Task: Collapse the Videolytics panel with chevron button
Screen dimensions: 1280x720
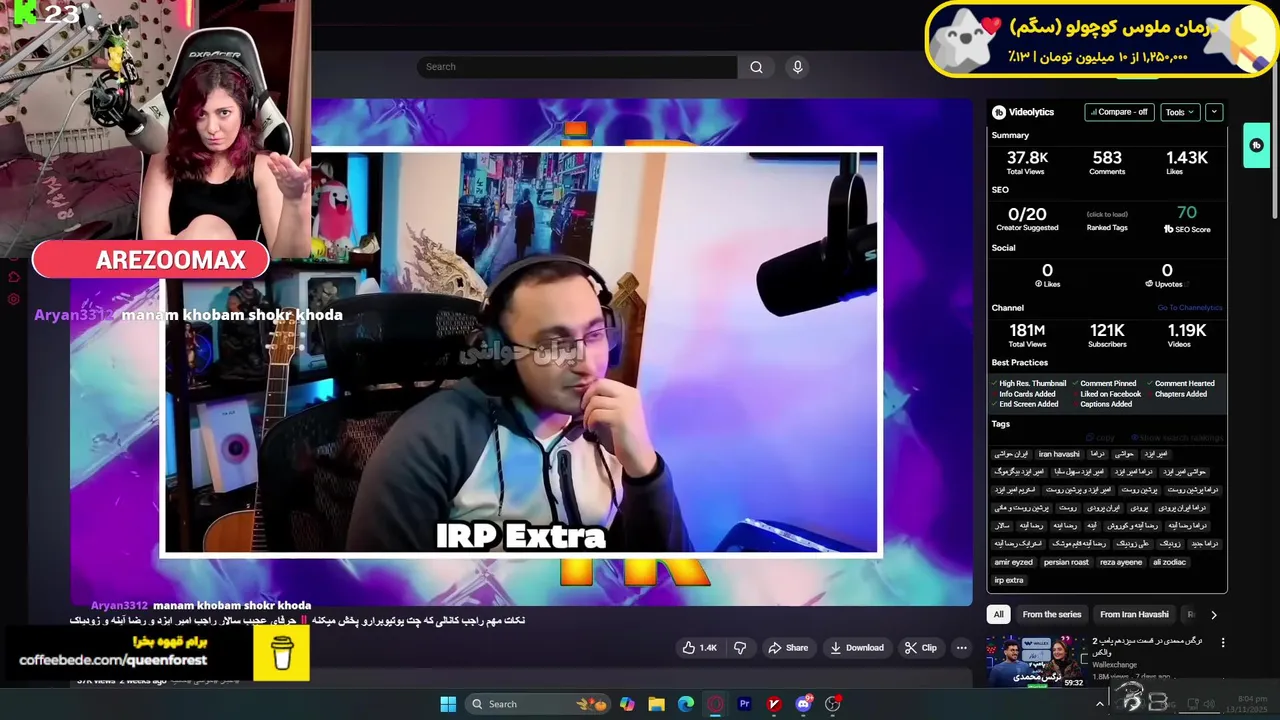Action: tap(1214, 112)
